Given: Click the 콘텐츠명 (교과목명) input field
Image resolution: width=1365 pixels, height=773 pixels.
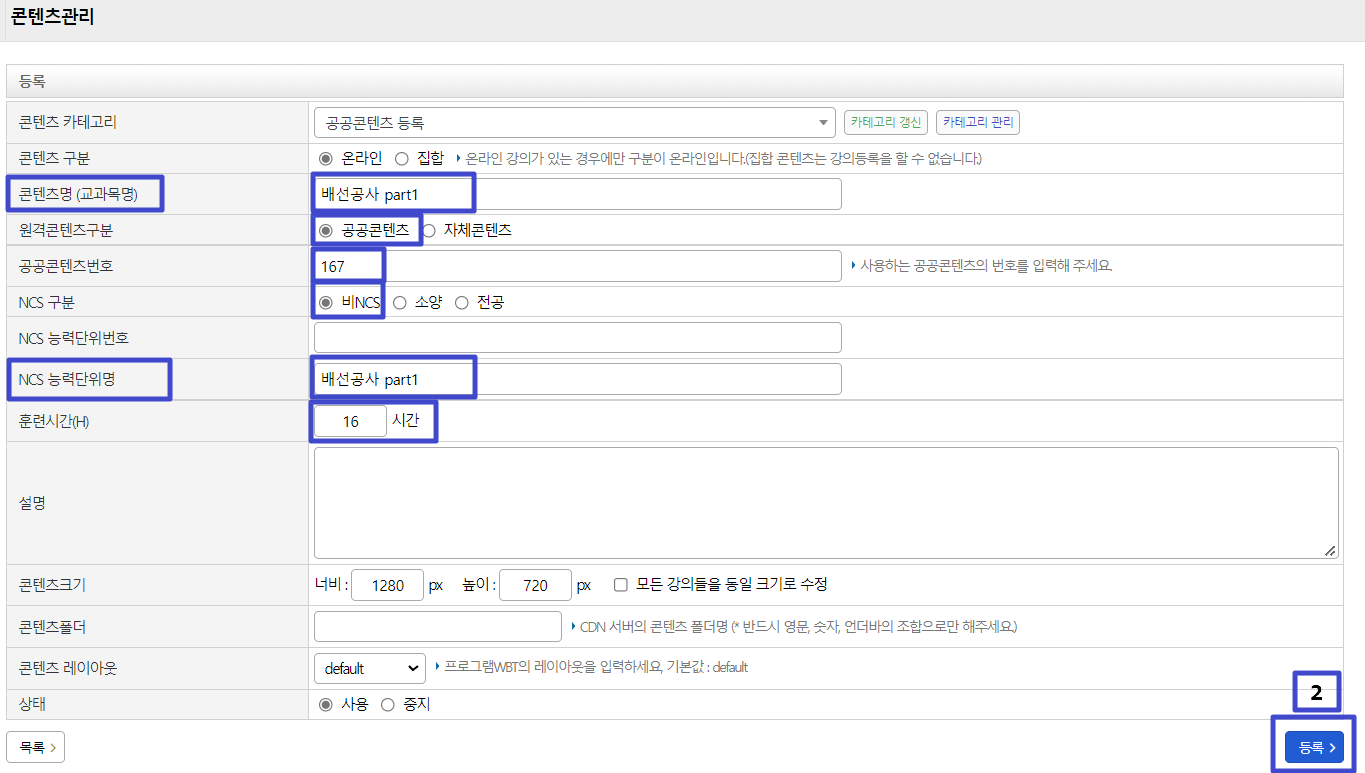Looking at the screenshot, I should pyautogui.click(x=577, y=194).
